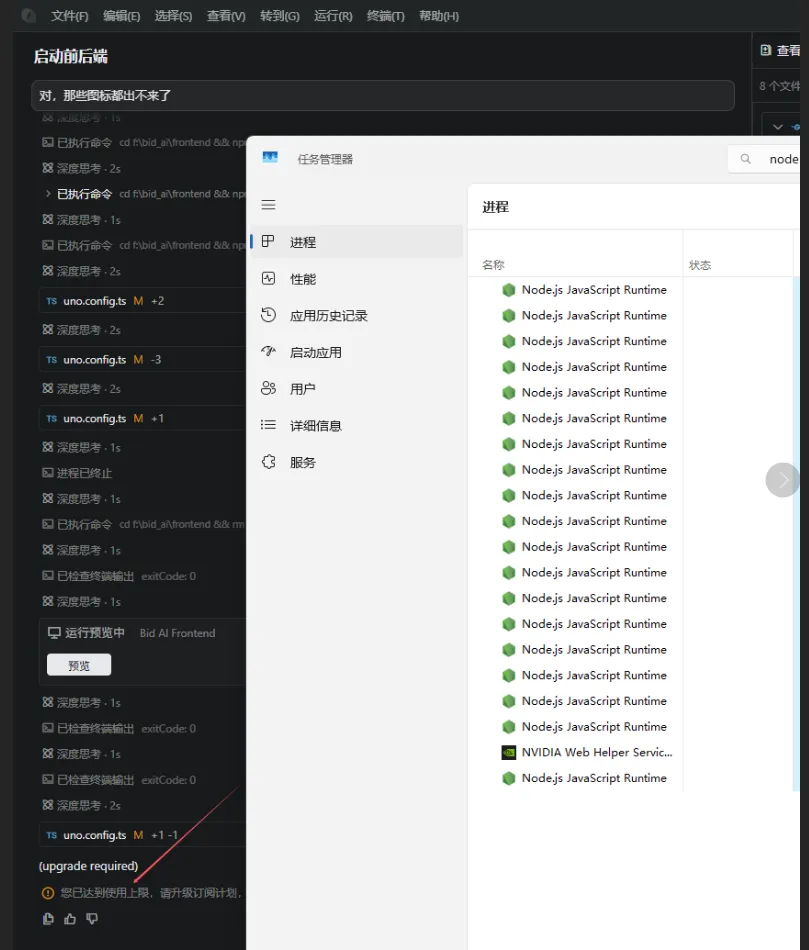The height and width of the screenshot is (950, 809).
Task: Click the thumbs down feedback icon
Action: click(x=92, y=919)
